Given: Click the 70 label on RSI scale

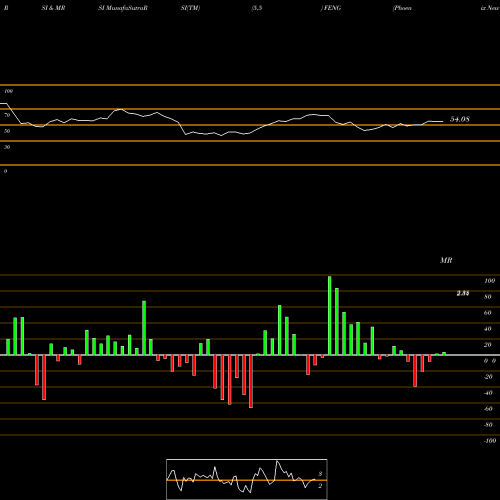Looking at the screenshot, I should [7, 115].
